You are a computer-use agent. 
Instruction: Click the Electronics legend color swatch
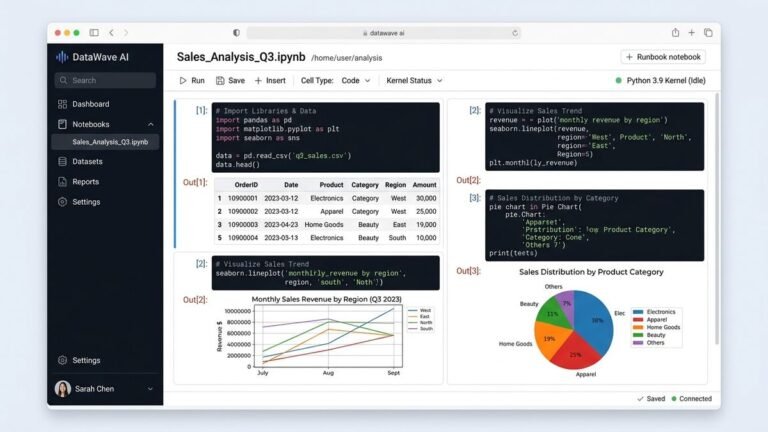(638, 312)
